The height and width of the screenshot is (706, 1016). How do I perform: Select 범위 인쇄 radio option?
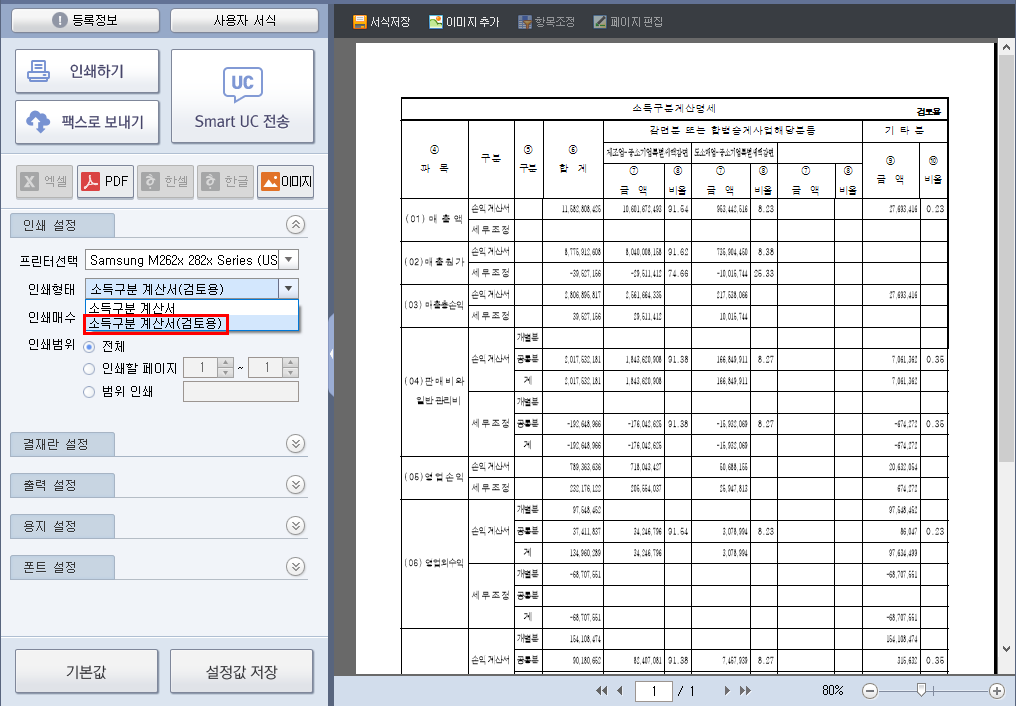pyautogui.click(x=89, y=392)
